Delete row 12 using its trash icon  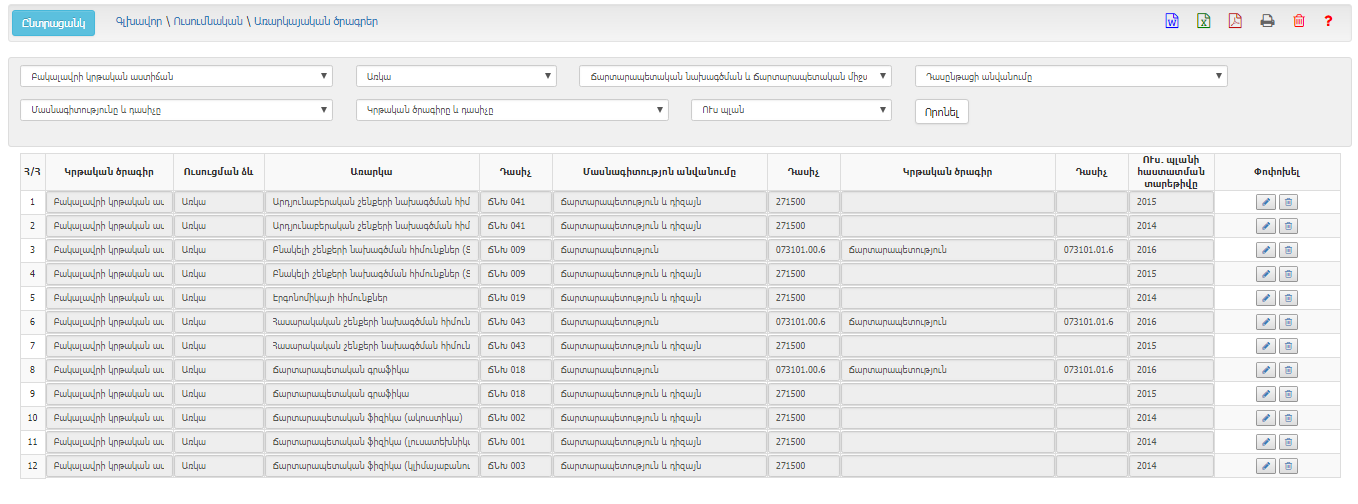point(1288,466)
